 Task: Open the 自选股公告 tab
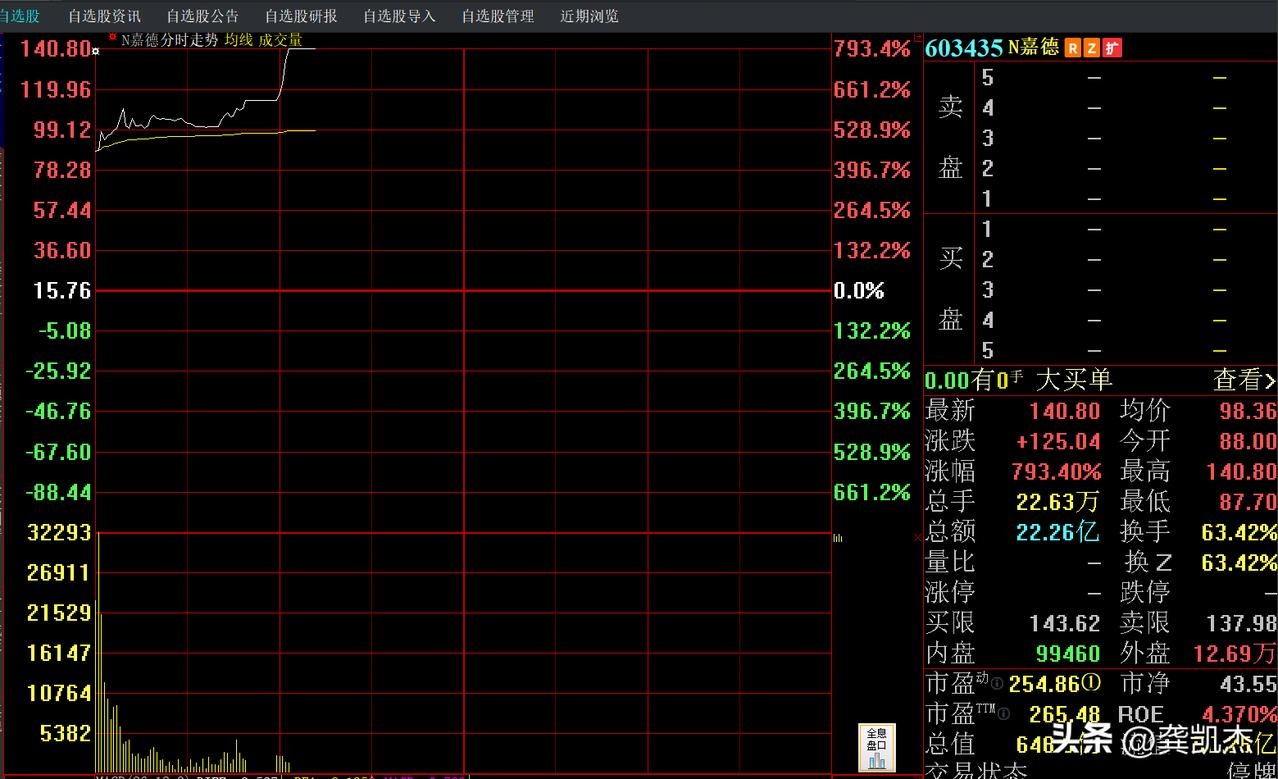(x=203, y=16)
